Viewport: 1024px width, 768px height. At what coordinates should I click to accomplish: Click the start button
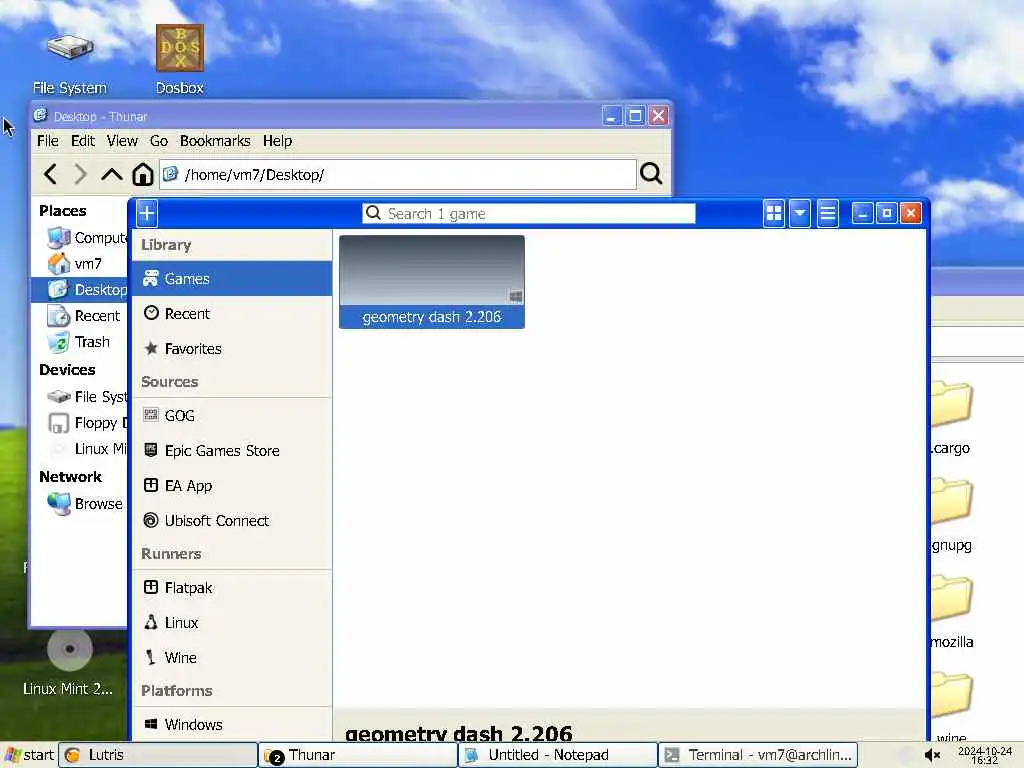click(29, 755)
